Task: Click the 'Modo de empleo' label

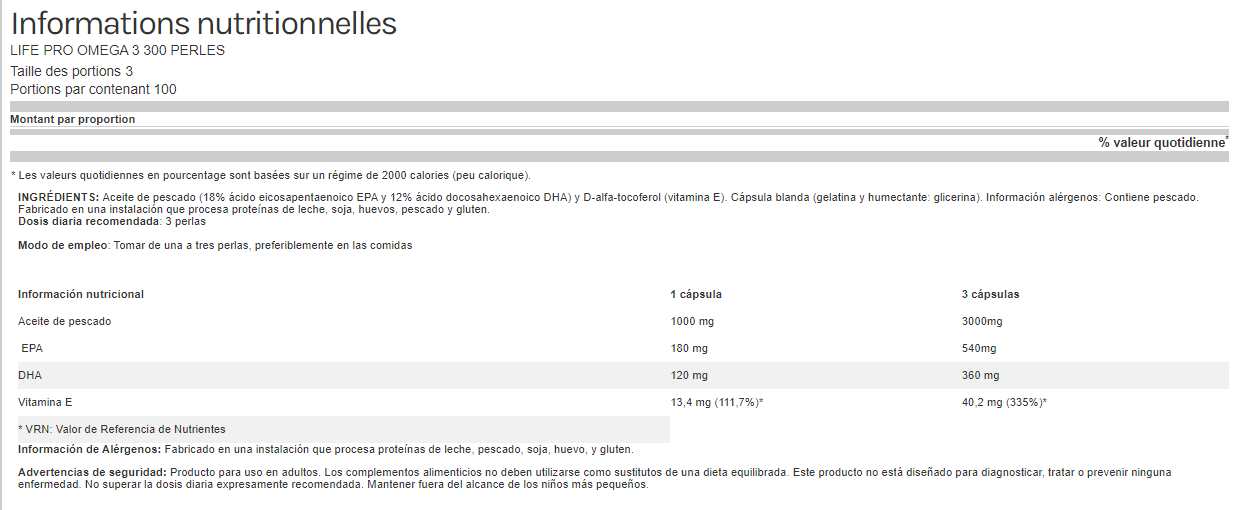Action: (62, 245)
